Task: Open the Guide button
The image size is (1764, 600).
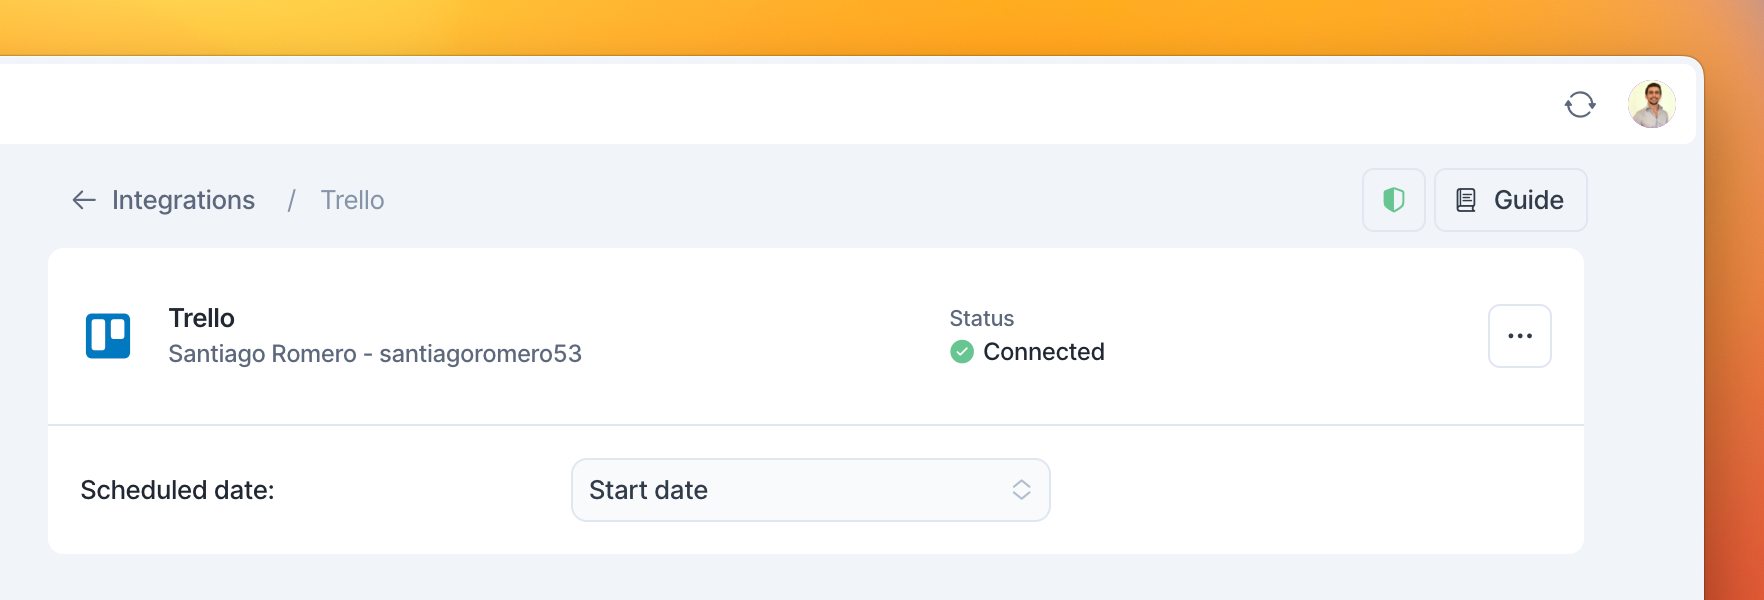Action: tap(1510, 200)
